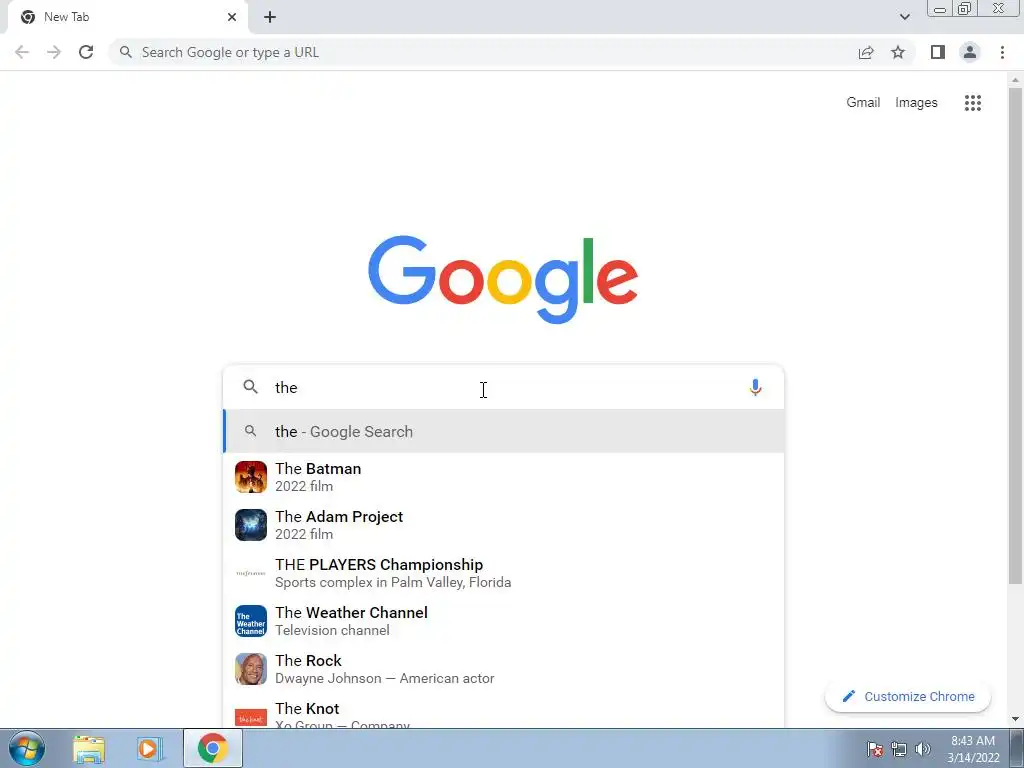
Task: Click The Weather Channel logo thumbnail
Action: [x=251, y=621]
